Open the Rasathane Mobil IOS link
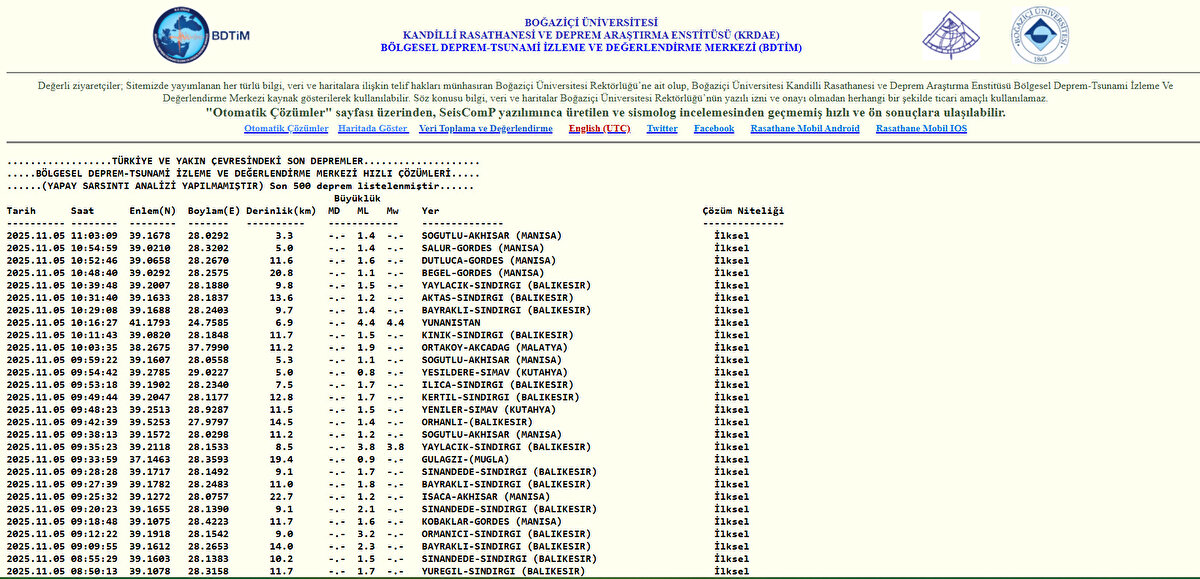 click(921, 129)
